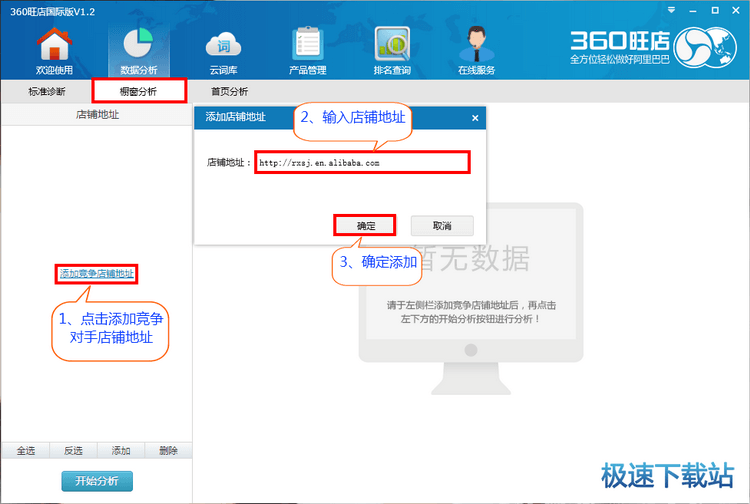Click the 店铺地址 column header
750x504 pixels.
point(97,115)
